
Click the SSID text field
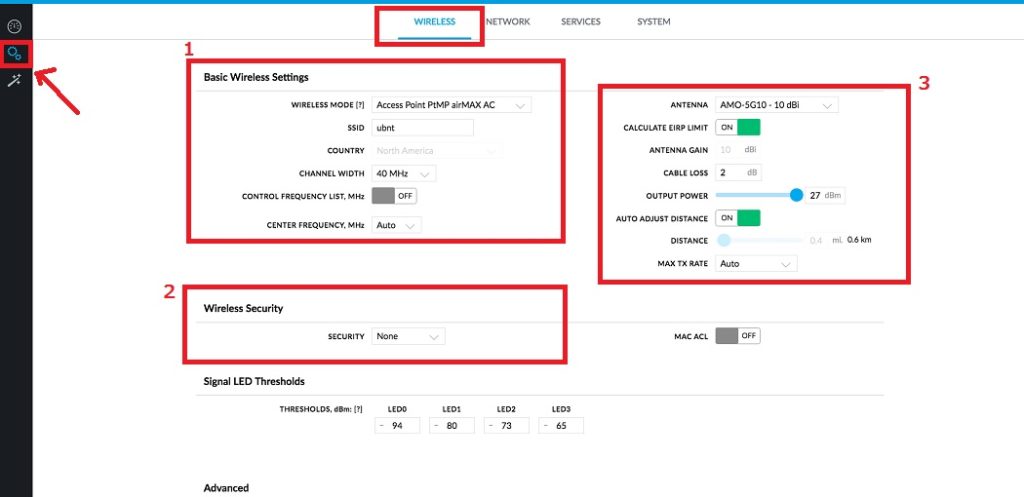(x=422, y=128)
